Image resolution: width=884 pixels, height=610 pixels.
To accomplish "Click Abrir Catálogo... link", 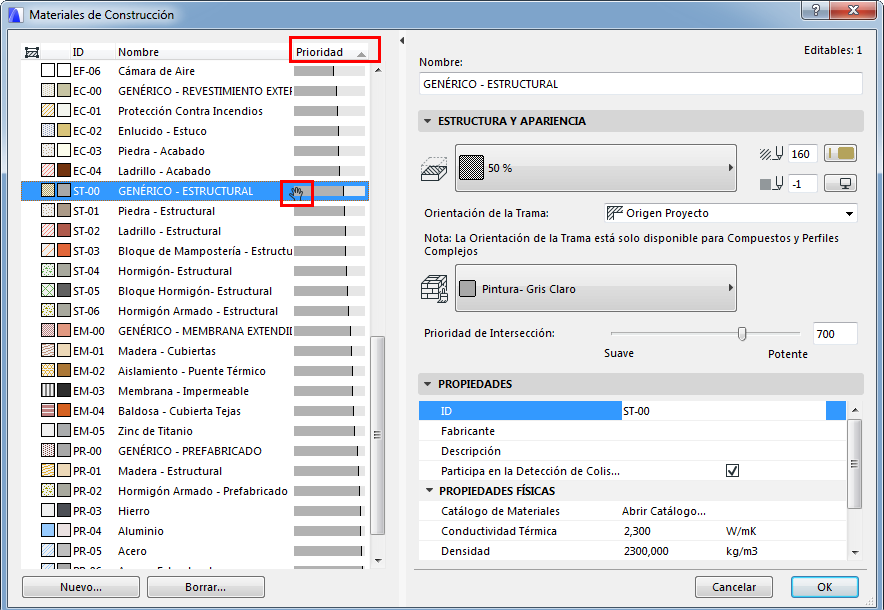I will coord(664,511).
